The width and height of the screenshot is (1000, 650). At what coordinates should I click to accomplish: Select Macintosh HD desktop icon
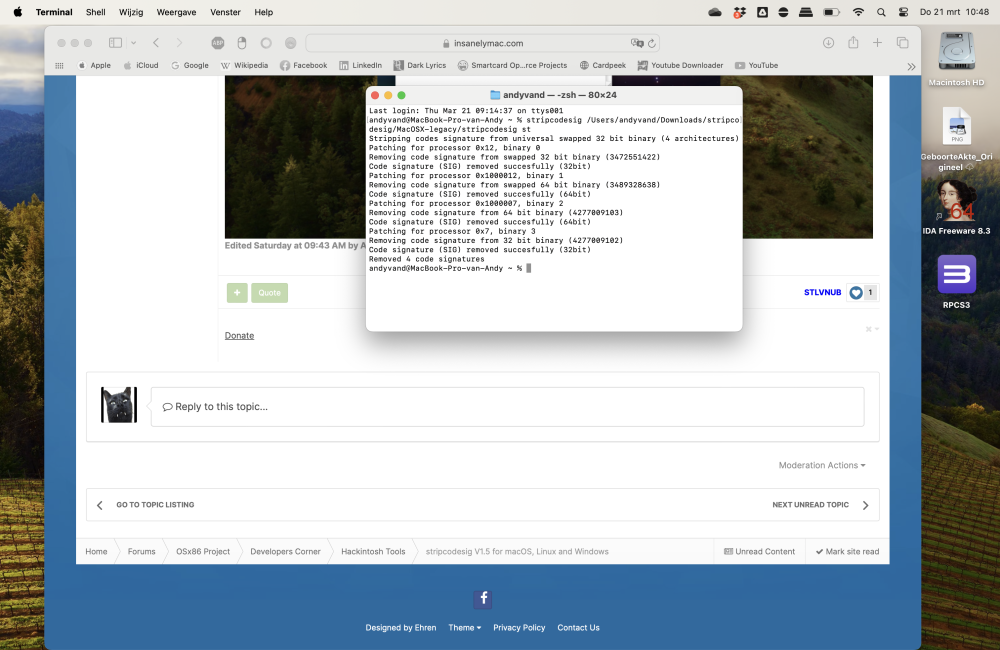click(x=956, y=59)
